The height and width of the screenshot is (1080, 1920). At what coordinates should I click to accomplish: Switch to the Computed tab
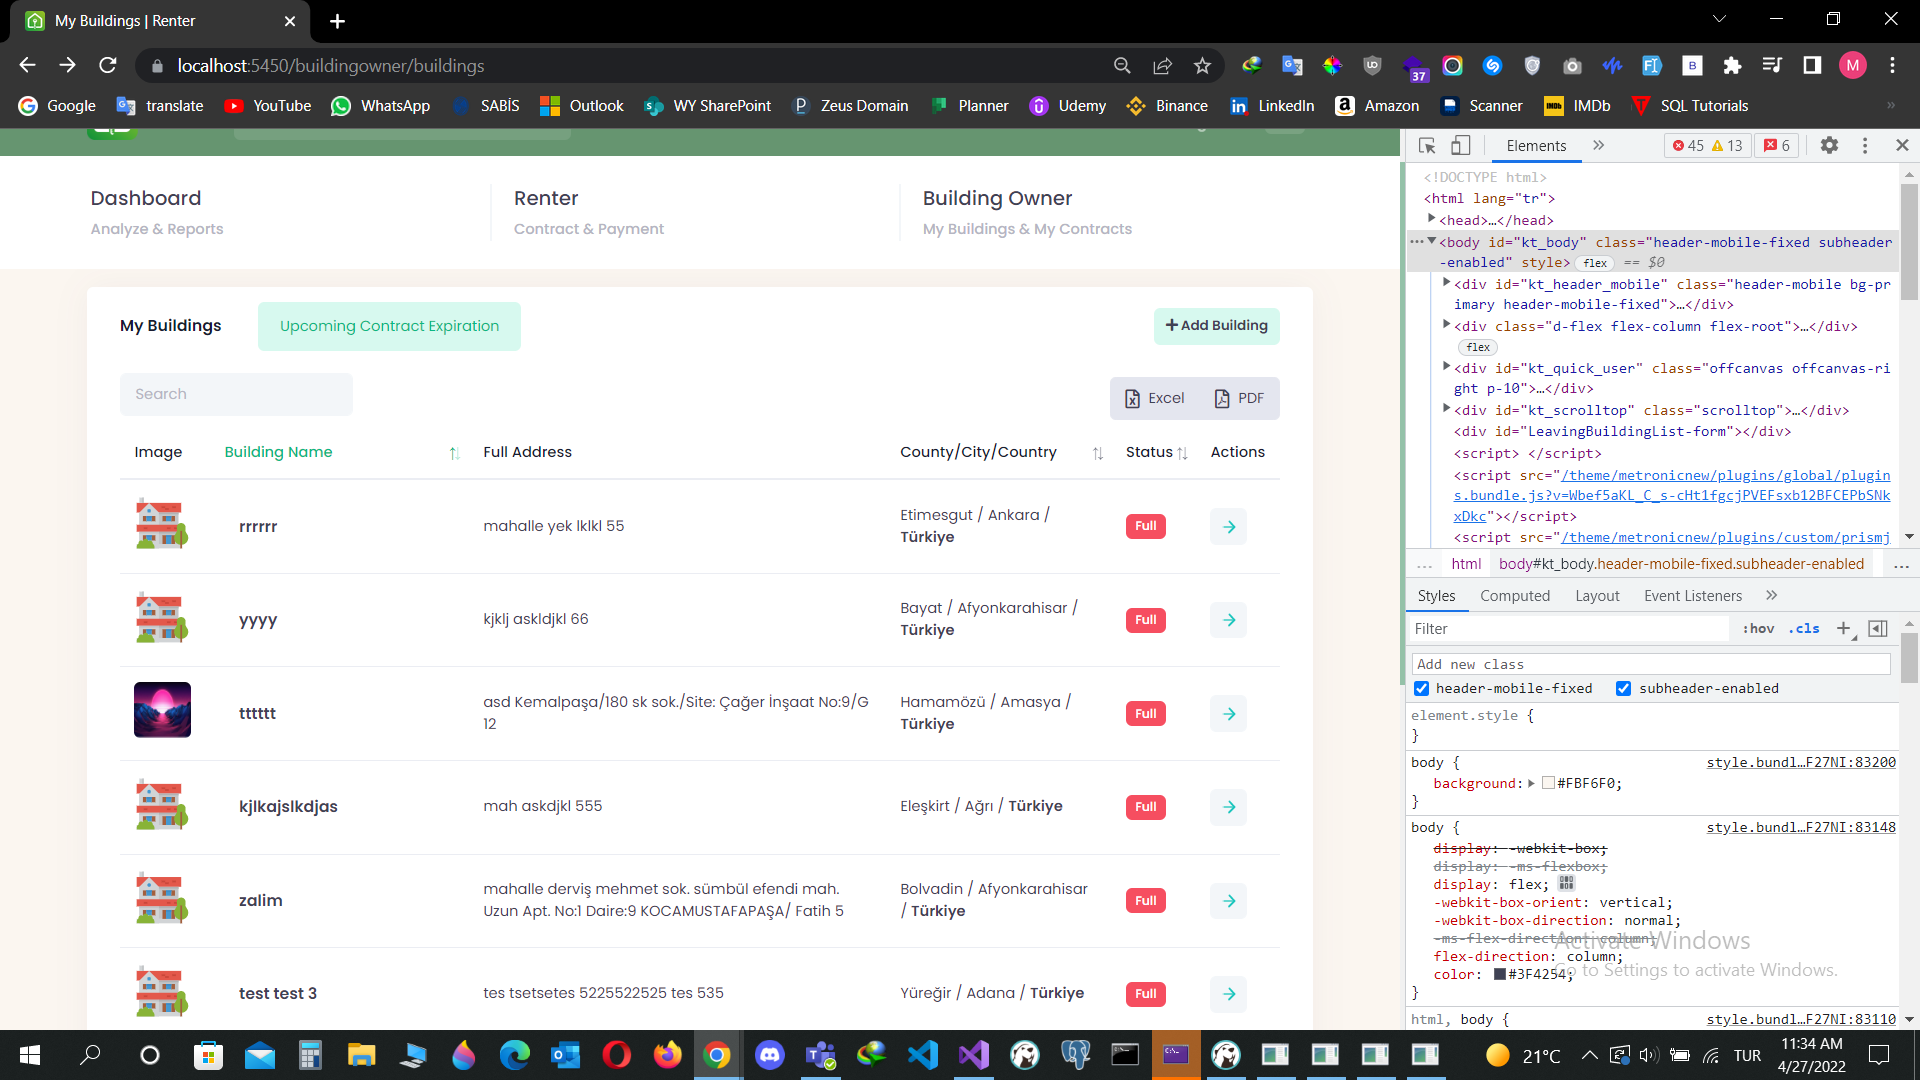tap(1514, 596)
